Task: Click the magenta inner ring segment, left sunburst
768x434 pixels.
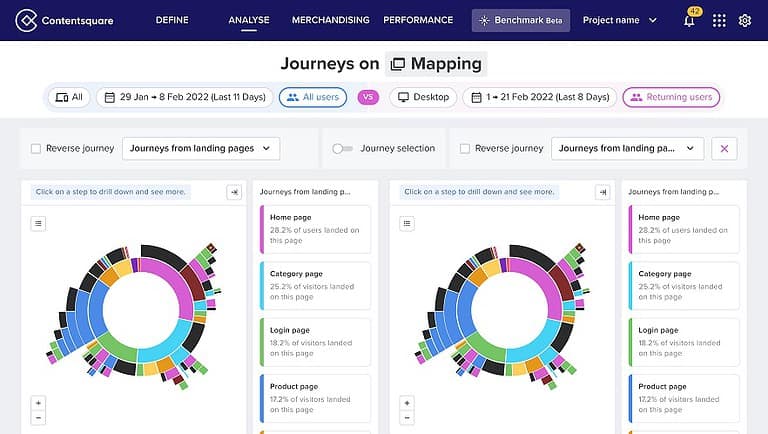Action: point(179,282)
